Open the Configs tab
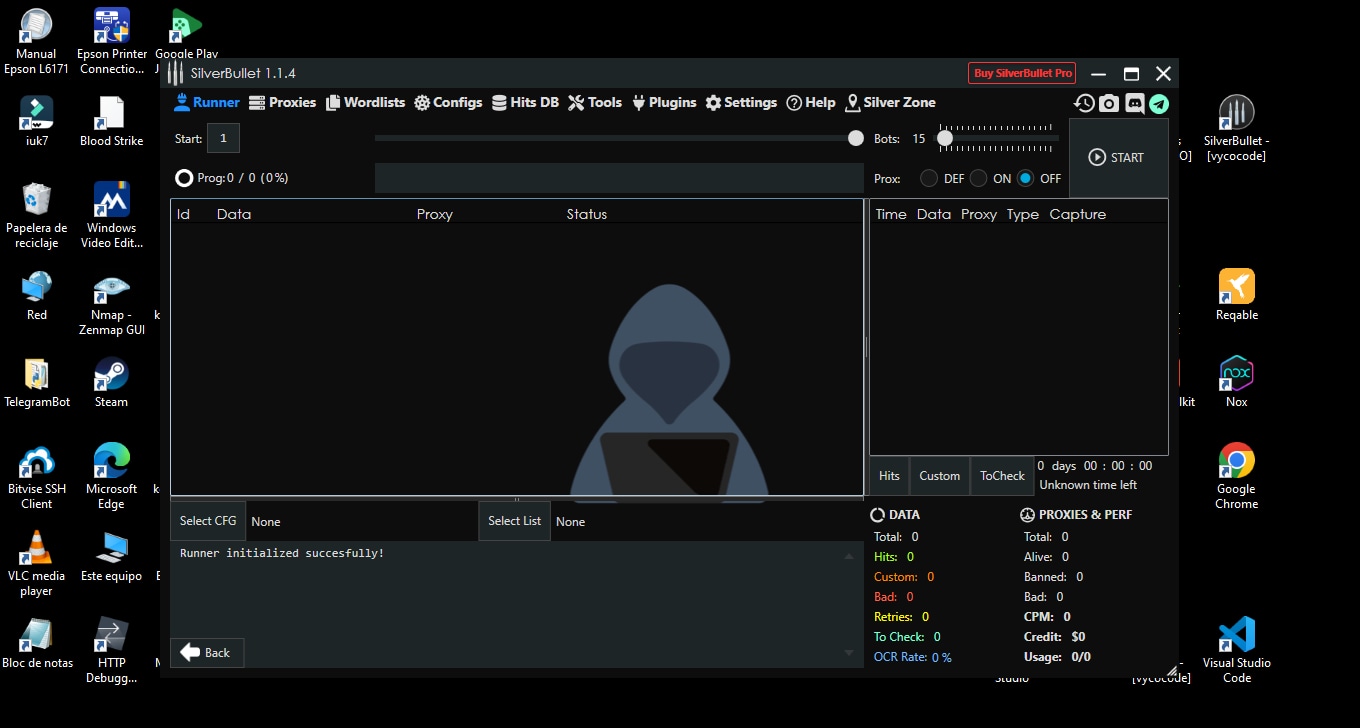This screenshot has width=1360, height=728. (x=448, y=102)
